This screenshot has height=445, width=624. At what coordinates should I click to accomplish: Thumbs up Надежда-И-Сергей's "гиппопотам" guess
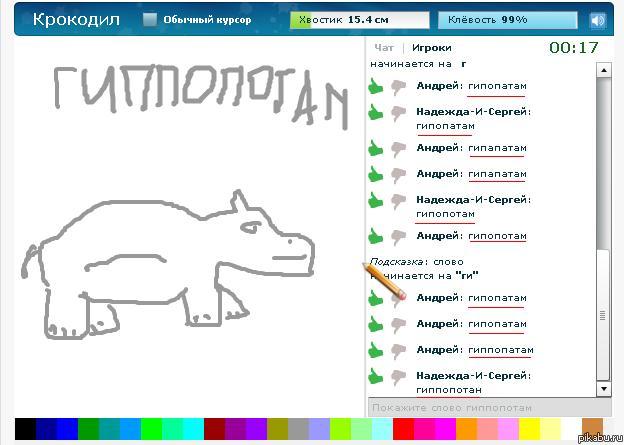coord(376,200)
